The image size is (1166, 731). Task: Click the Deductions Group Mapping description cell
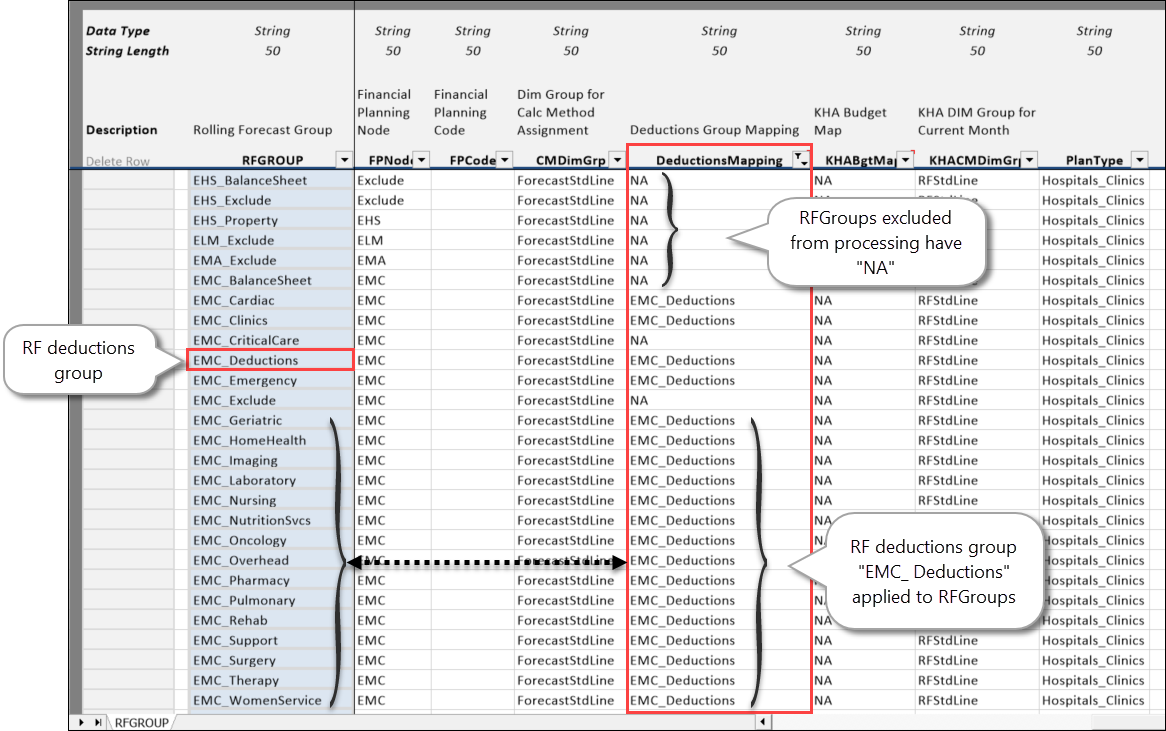point(715,130)
